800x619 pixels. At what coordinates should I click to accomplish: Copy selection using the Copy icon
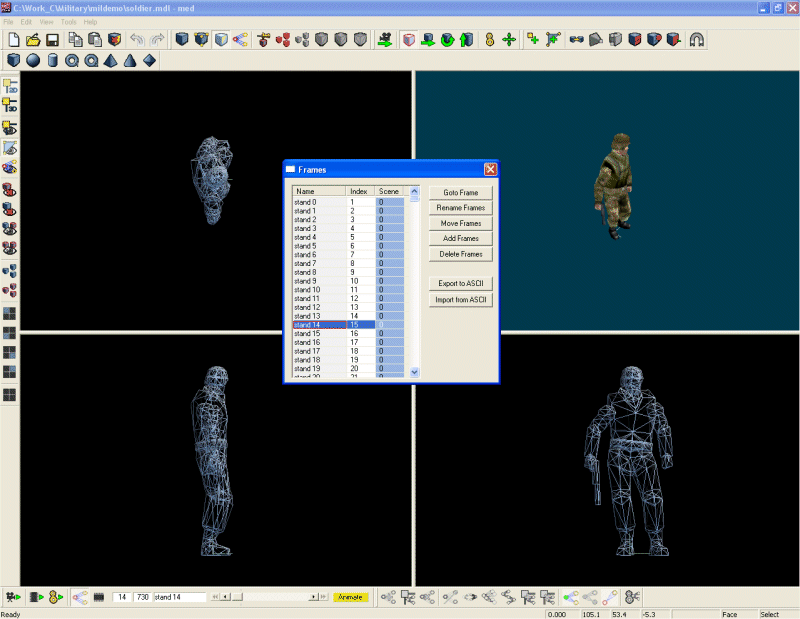tap(76, 40)
